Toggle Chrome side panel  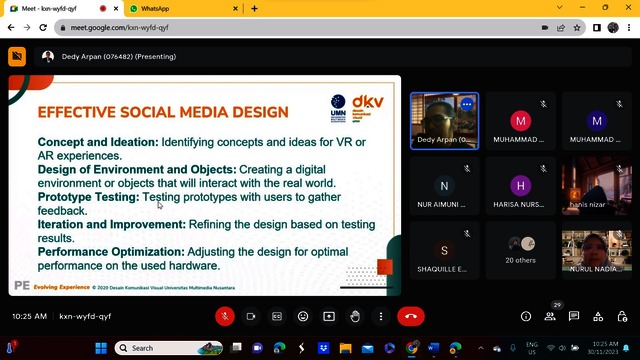[x=597, y=28]
